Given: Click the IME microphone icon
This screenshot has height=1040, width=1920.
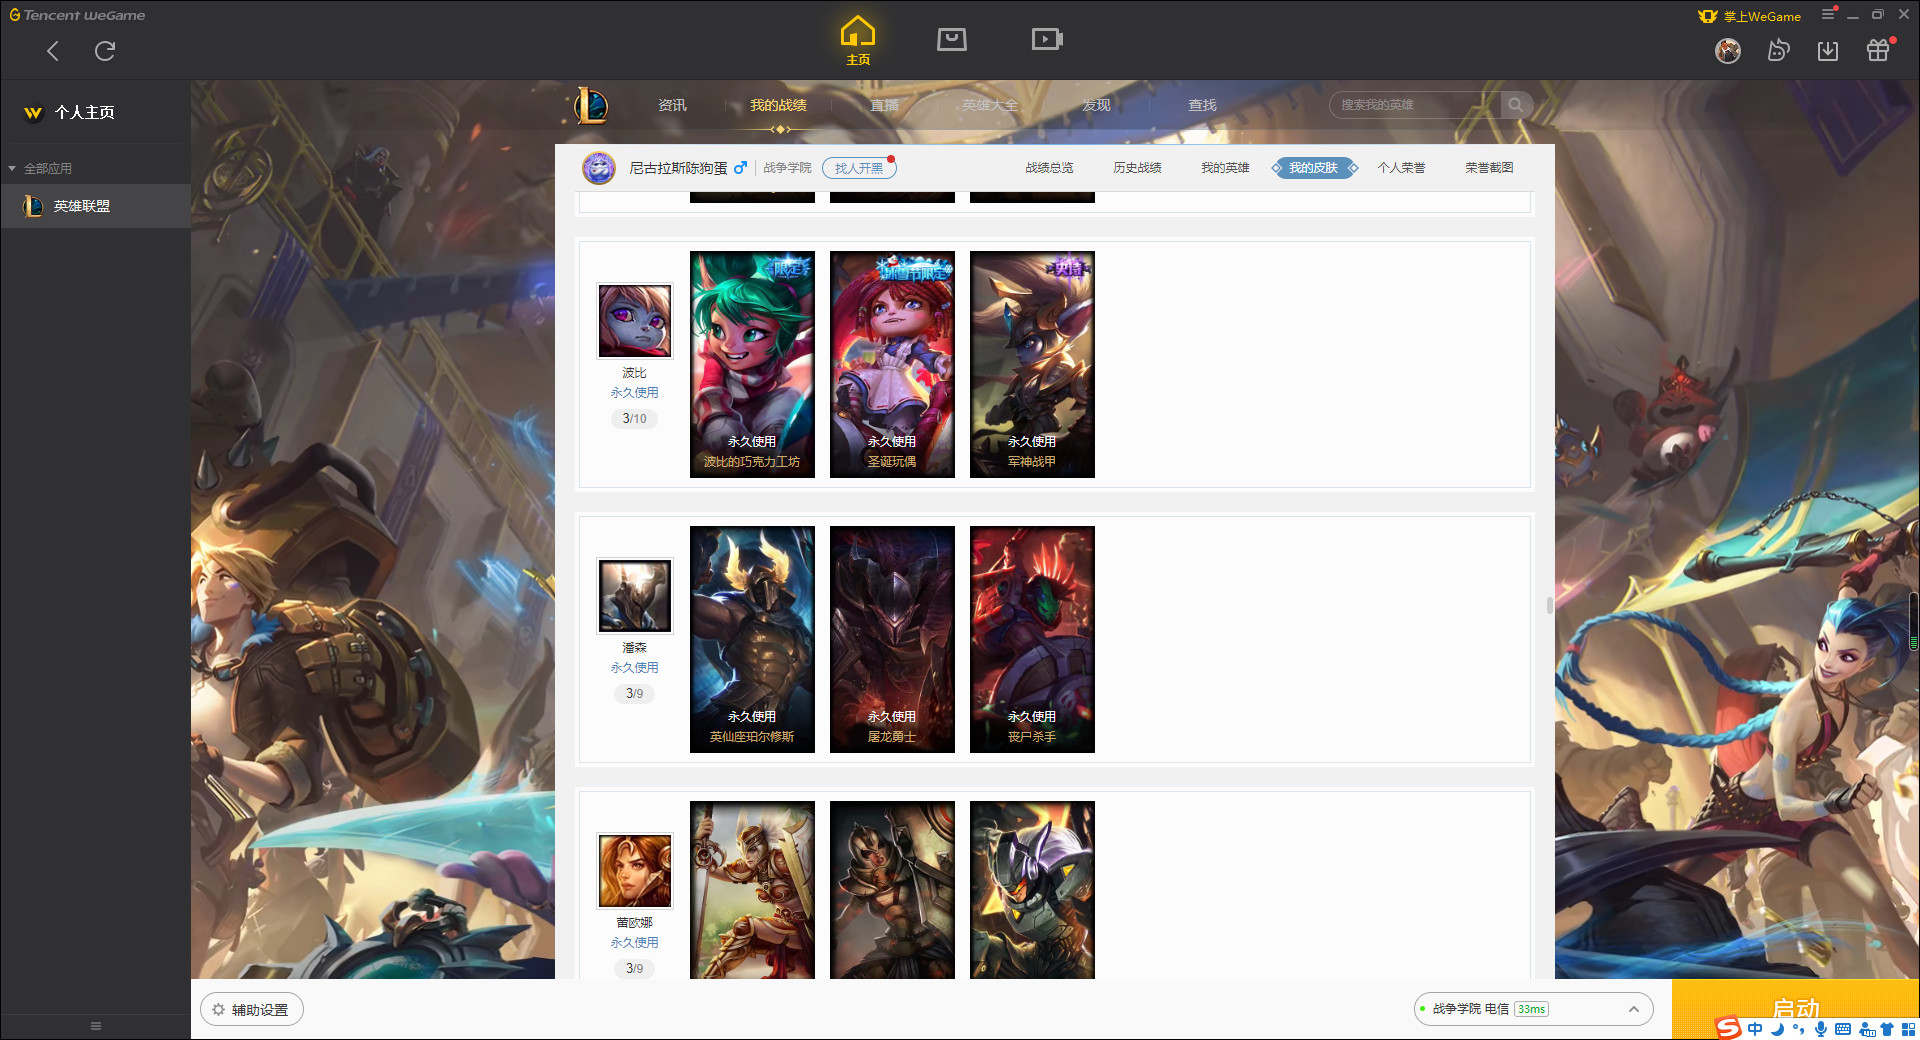Looking at the screenshot, I should [1821, 1029].
